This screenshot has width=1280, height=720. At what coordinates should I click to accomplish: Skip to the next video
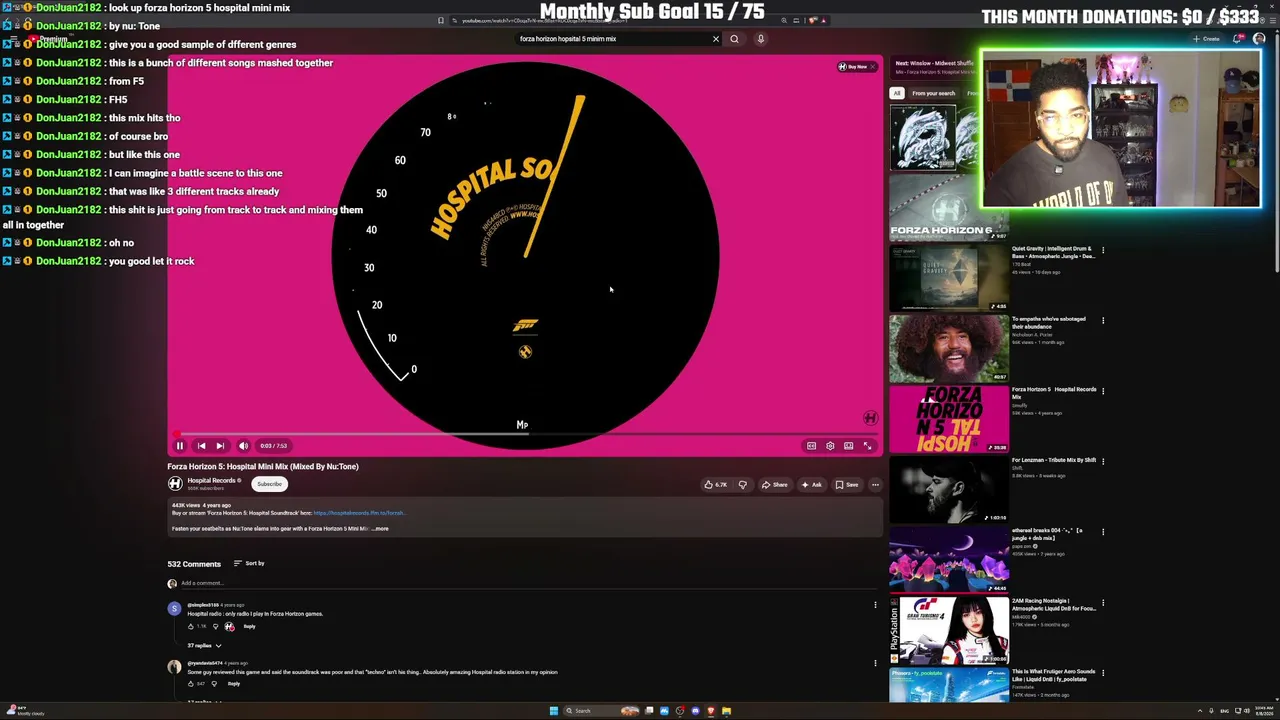pyautogui.click(x=220, y=446)
